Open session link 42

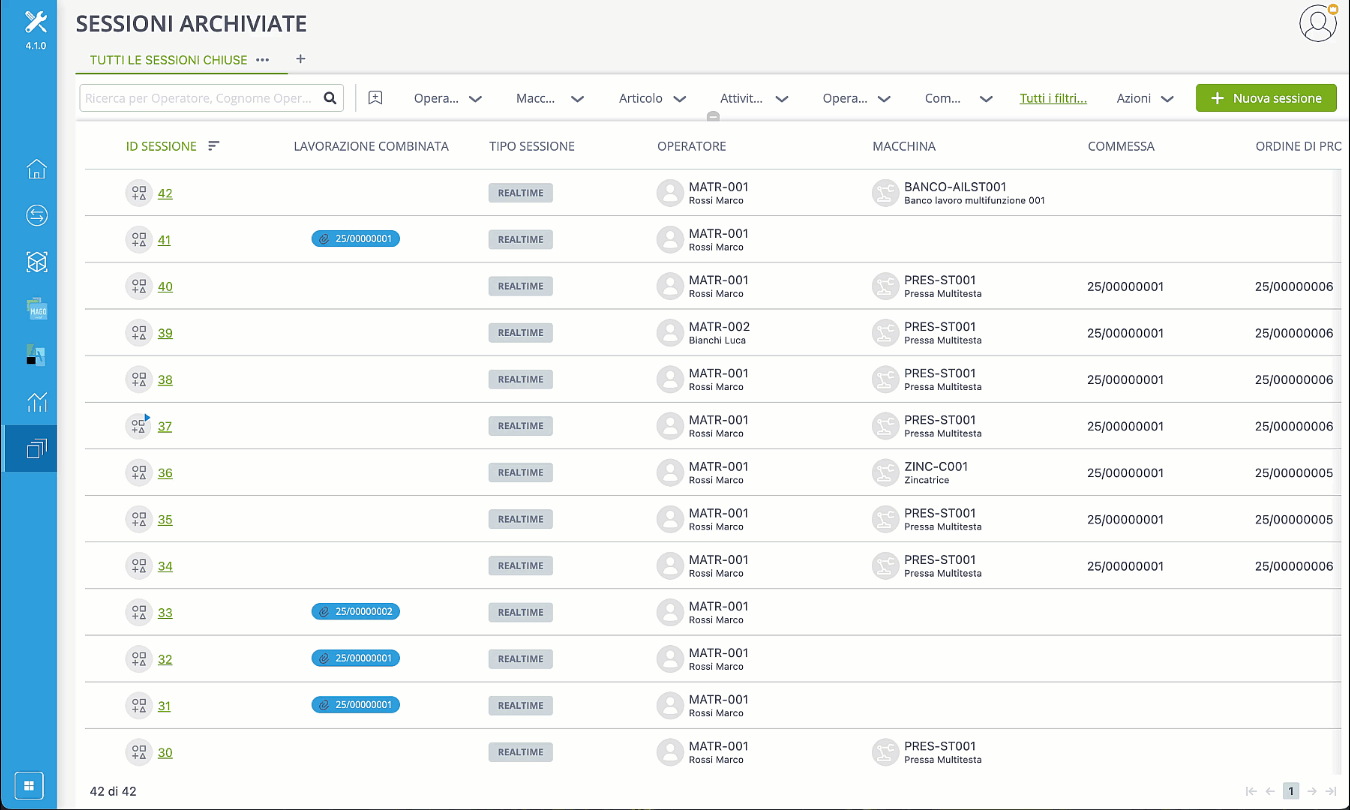[x=165, y=193]
